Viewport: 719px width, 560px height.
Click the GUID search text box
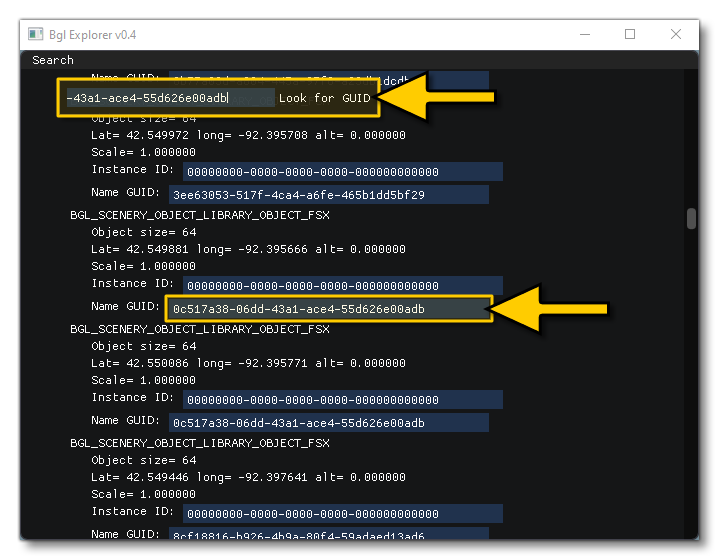click(165, 98)
